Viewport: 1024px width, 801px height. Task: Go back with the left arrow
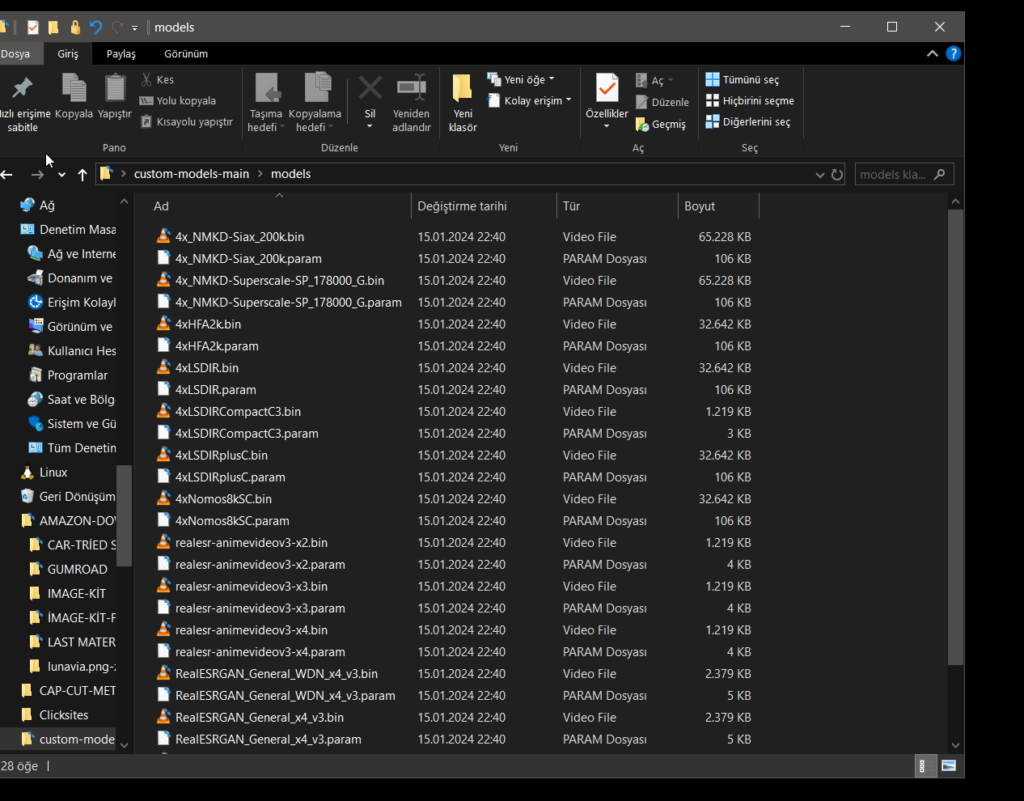click(7, 174)
